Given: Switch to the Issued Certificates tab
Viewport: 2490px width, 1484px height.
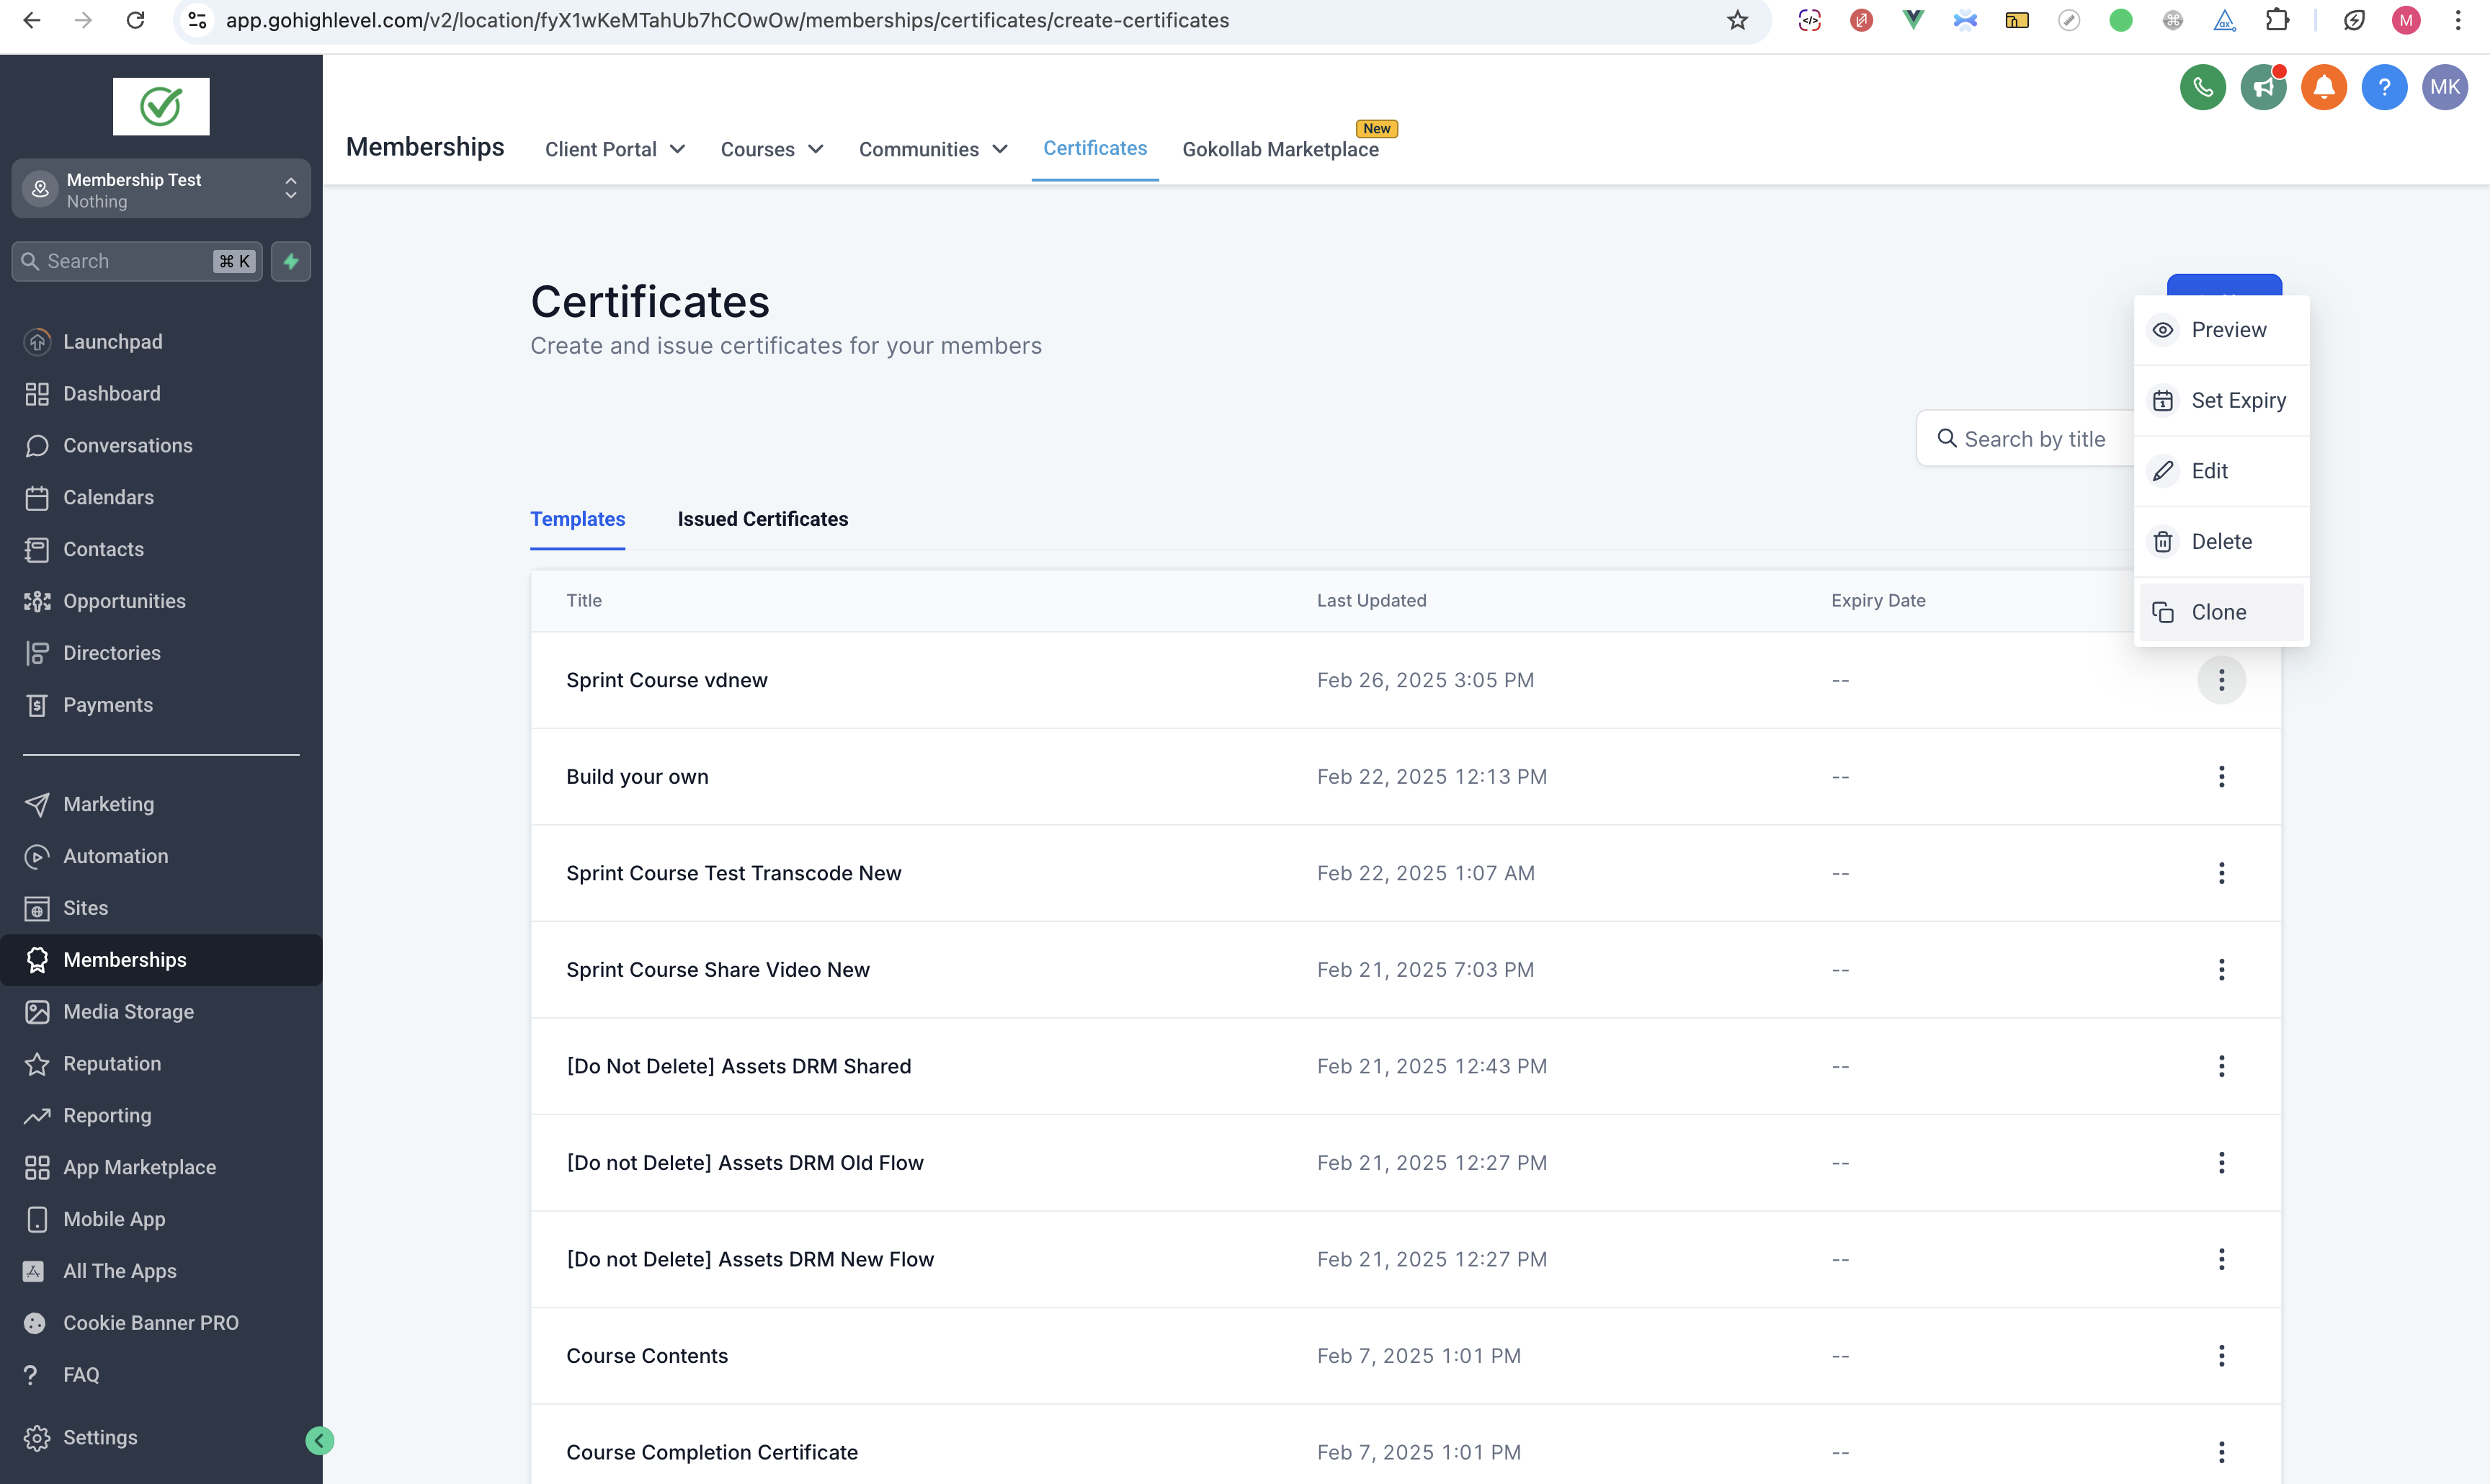Looking at the screenshot, I should (762, 519).
